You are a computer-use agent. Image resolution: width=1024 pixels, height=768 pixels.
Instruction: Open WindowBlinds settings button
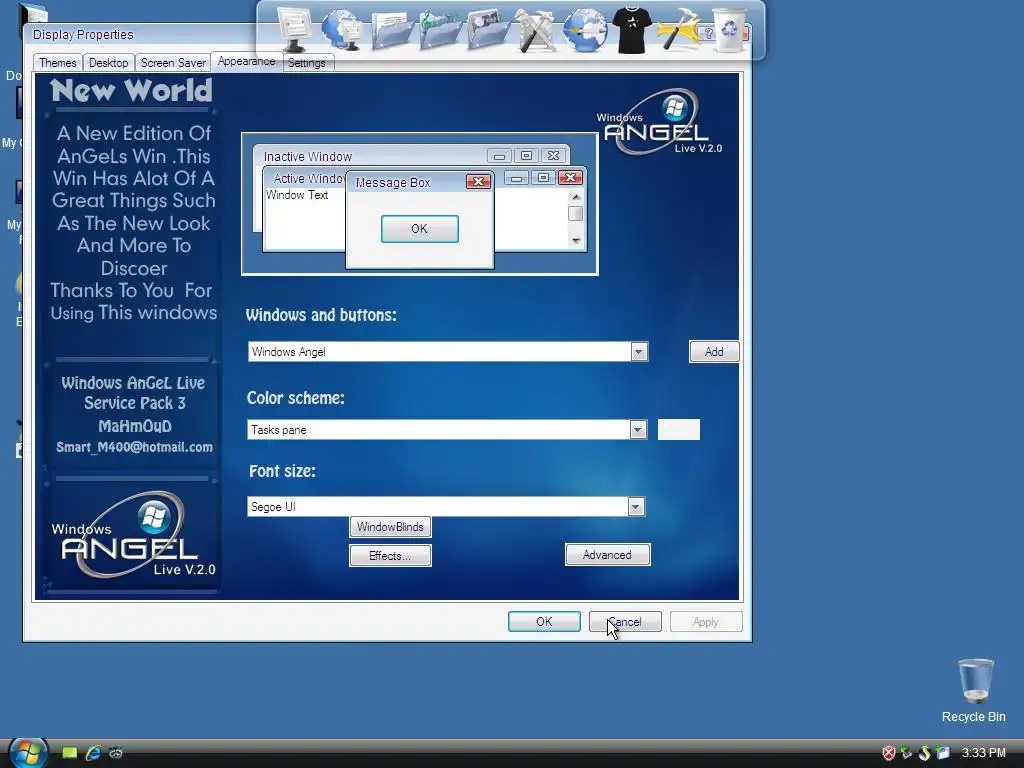(x=390, y=527)
